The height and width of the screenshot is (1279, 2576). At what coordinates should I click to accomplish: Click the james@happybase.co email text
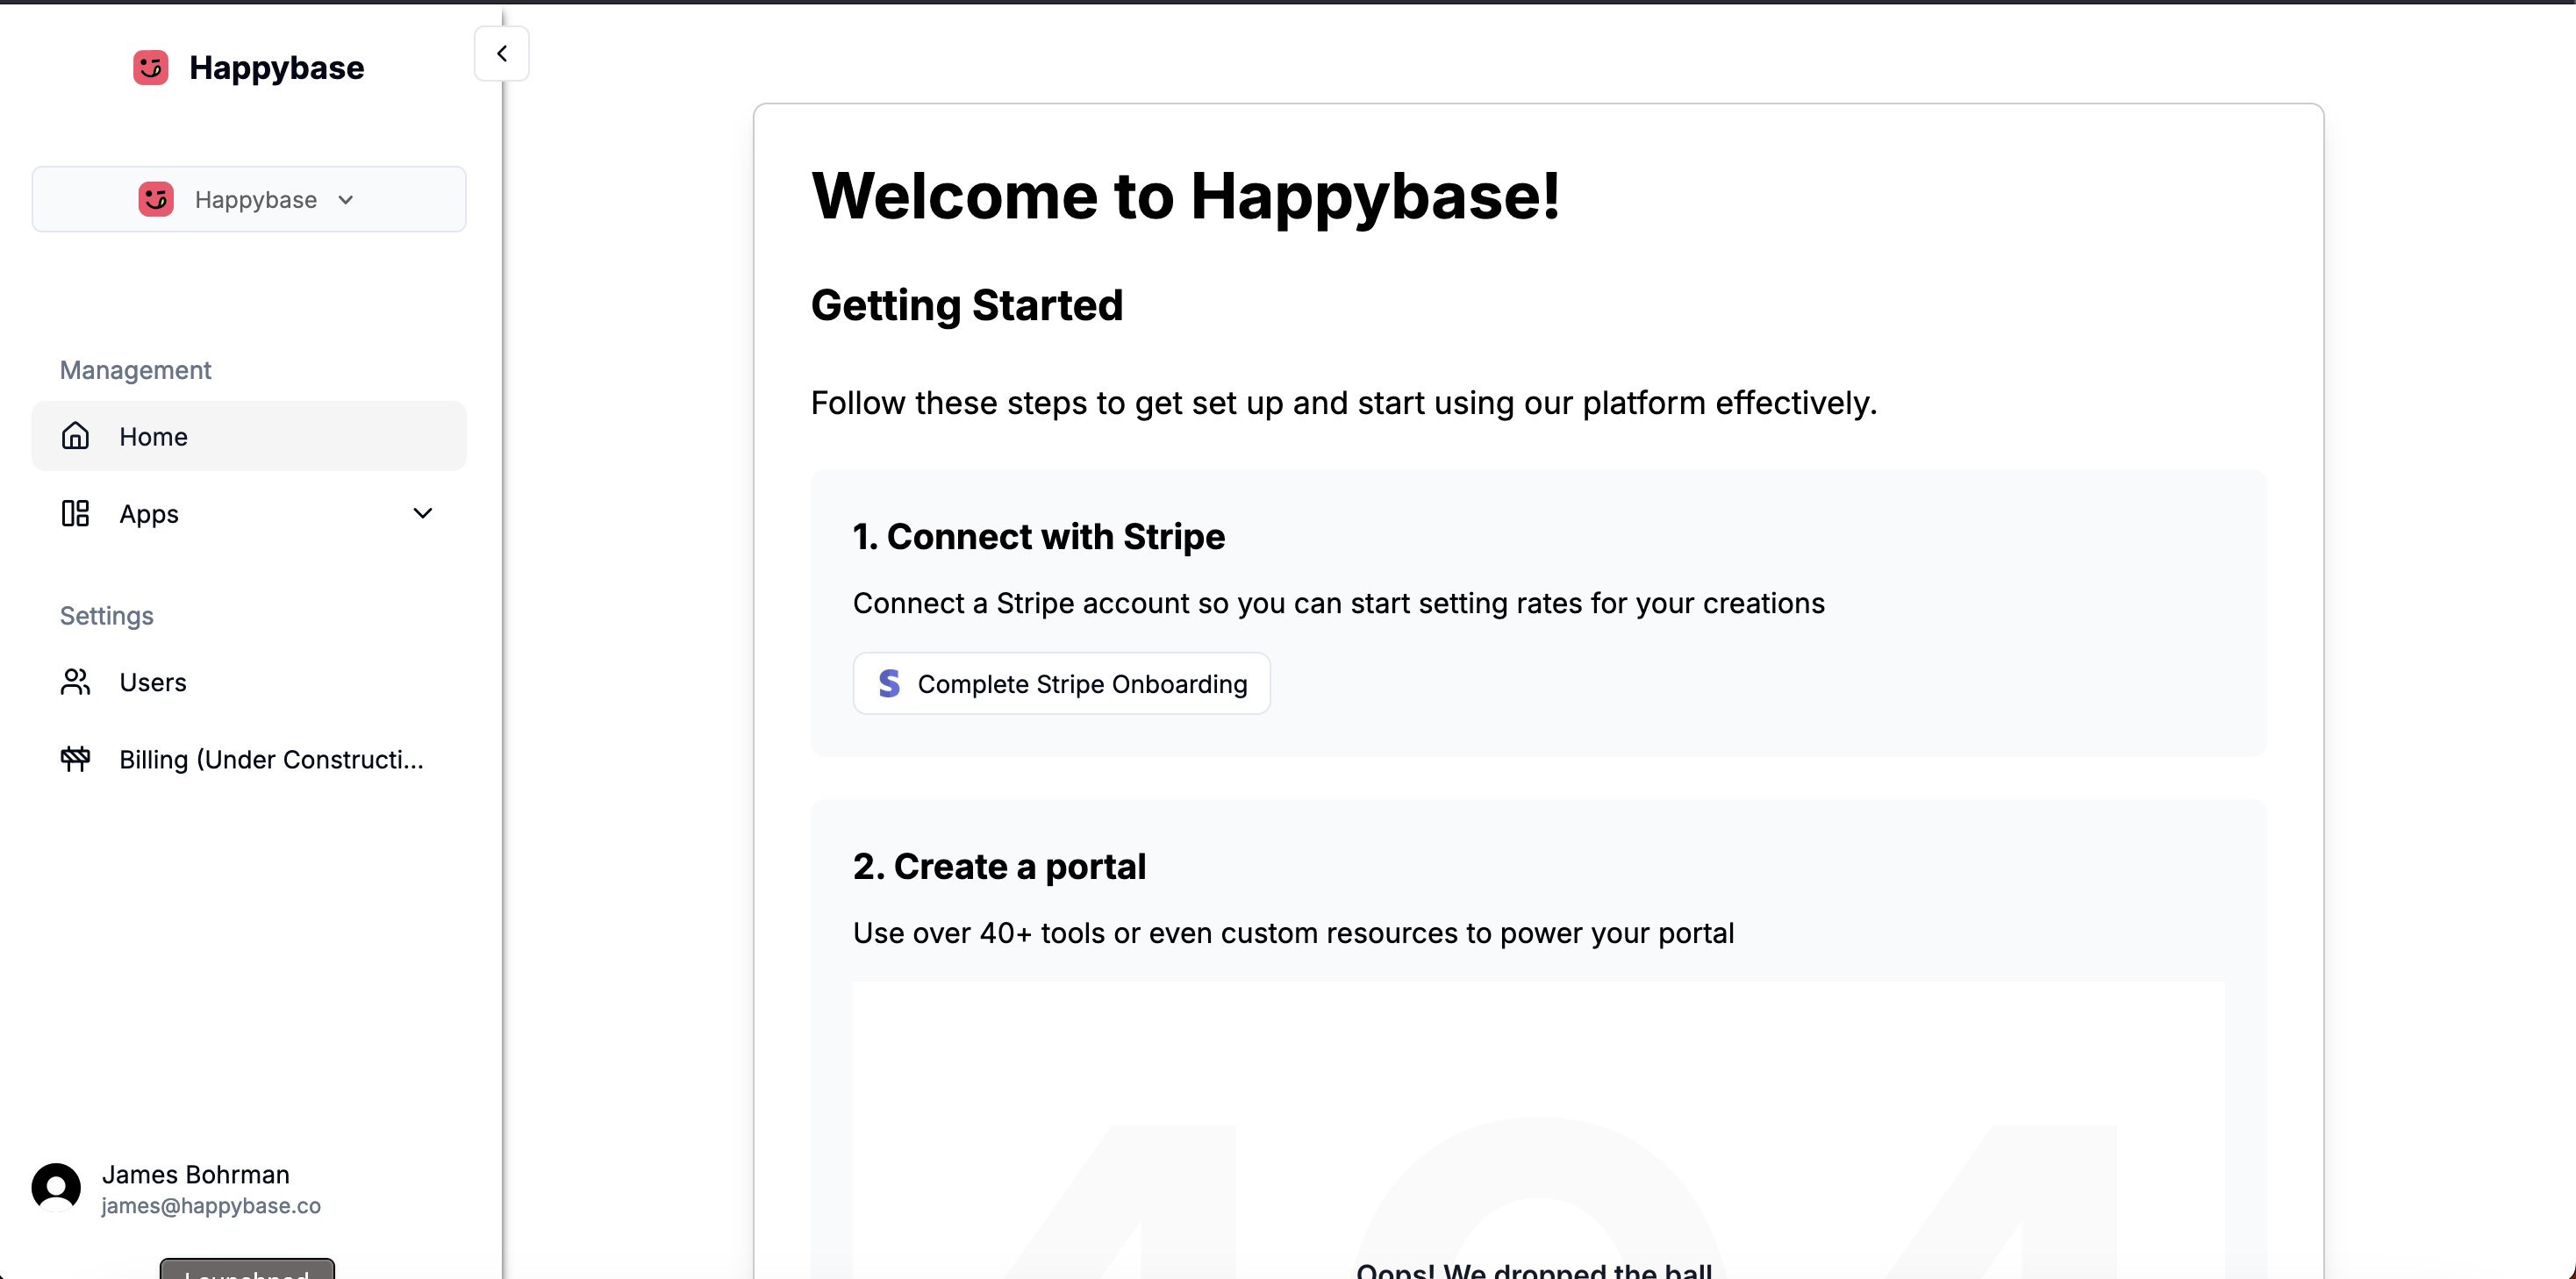[x=211, y=1205]
